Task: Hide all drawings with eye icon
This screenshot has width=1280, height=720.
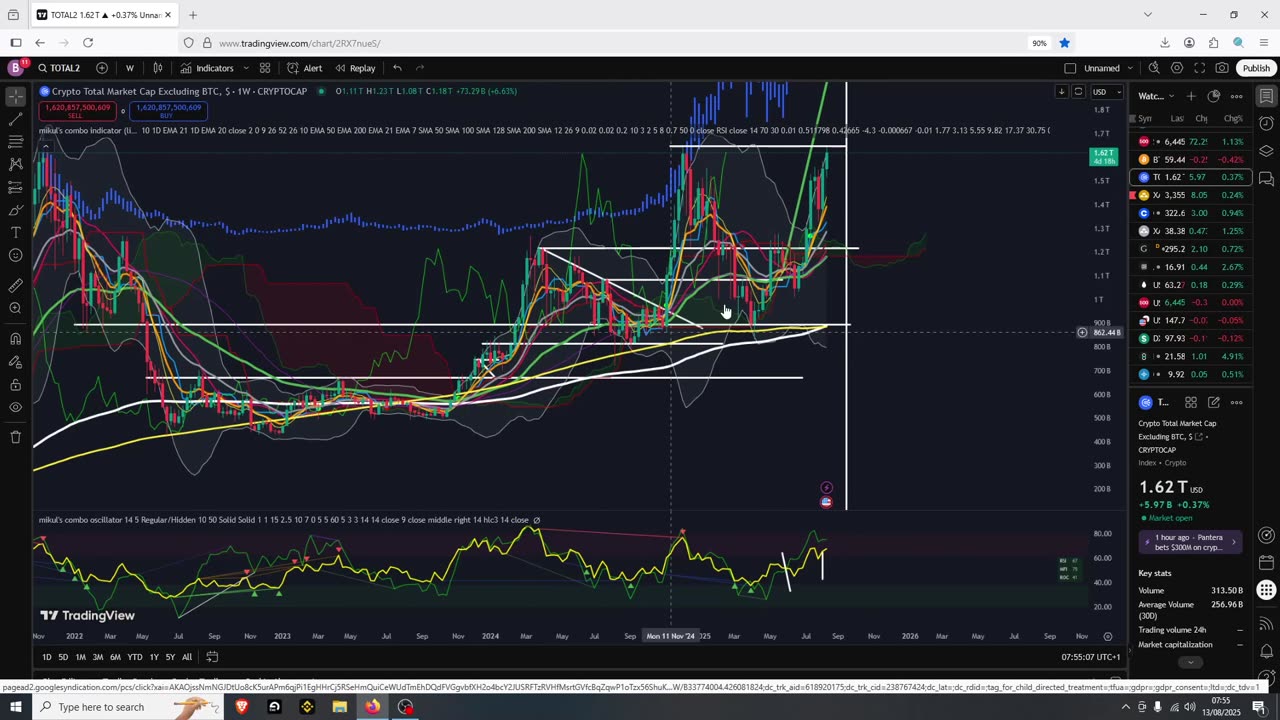Action: pyautogui.click(x=15, y=407)
